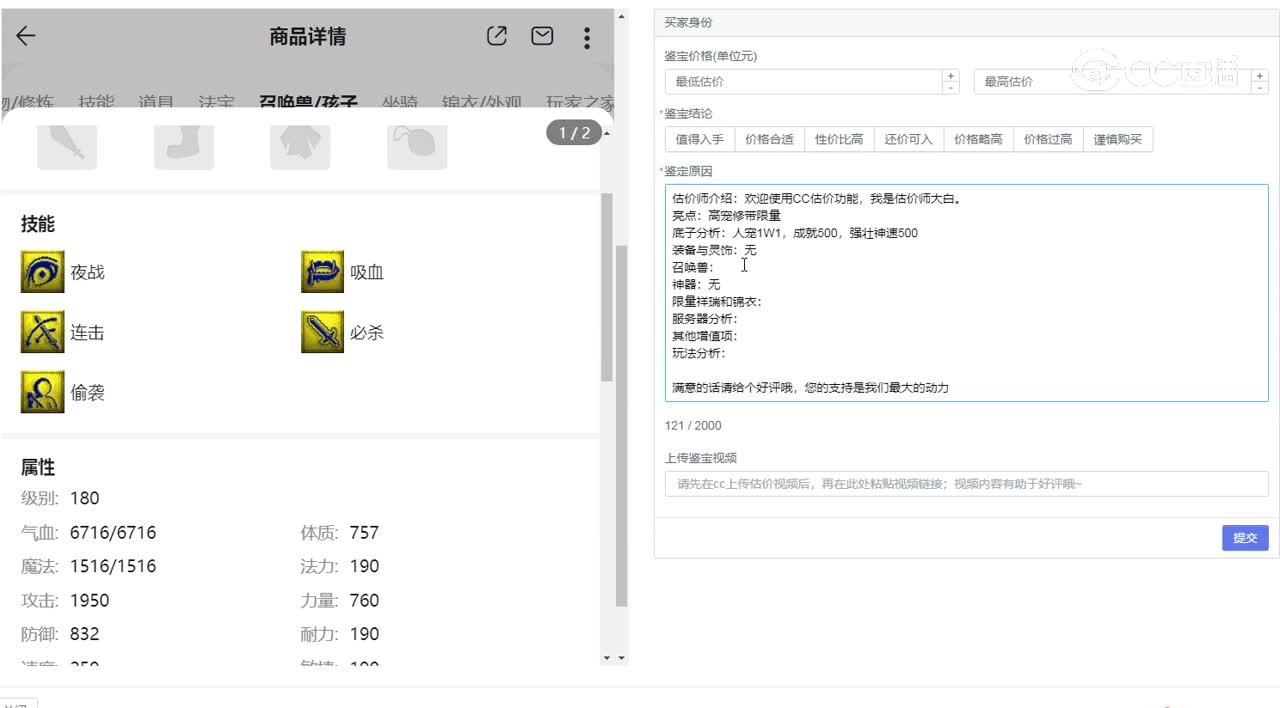Click the 上传鉴宝视频 link input field
The width and height of the screenshot is (1280, 708).
[965, 484]
